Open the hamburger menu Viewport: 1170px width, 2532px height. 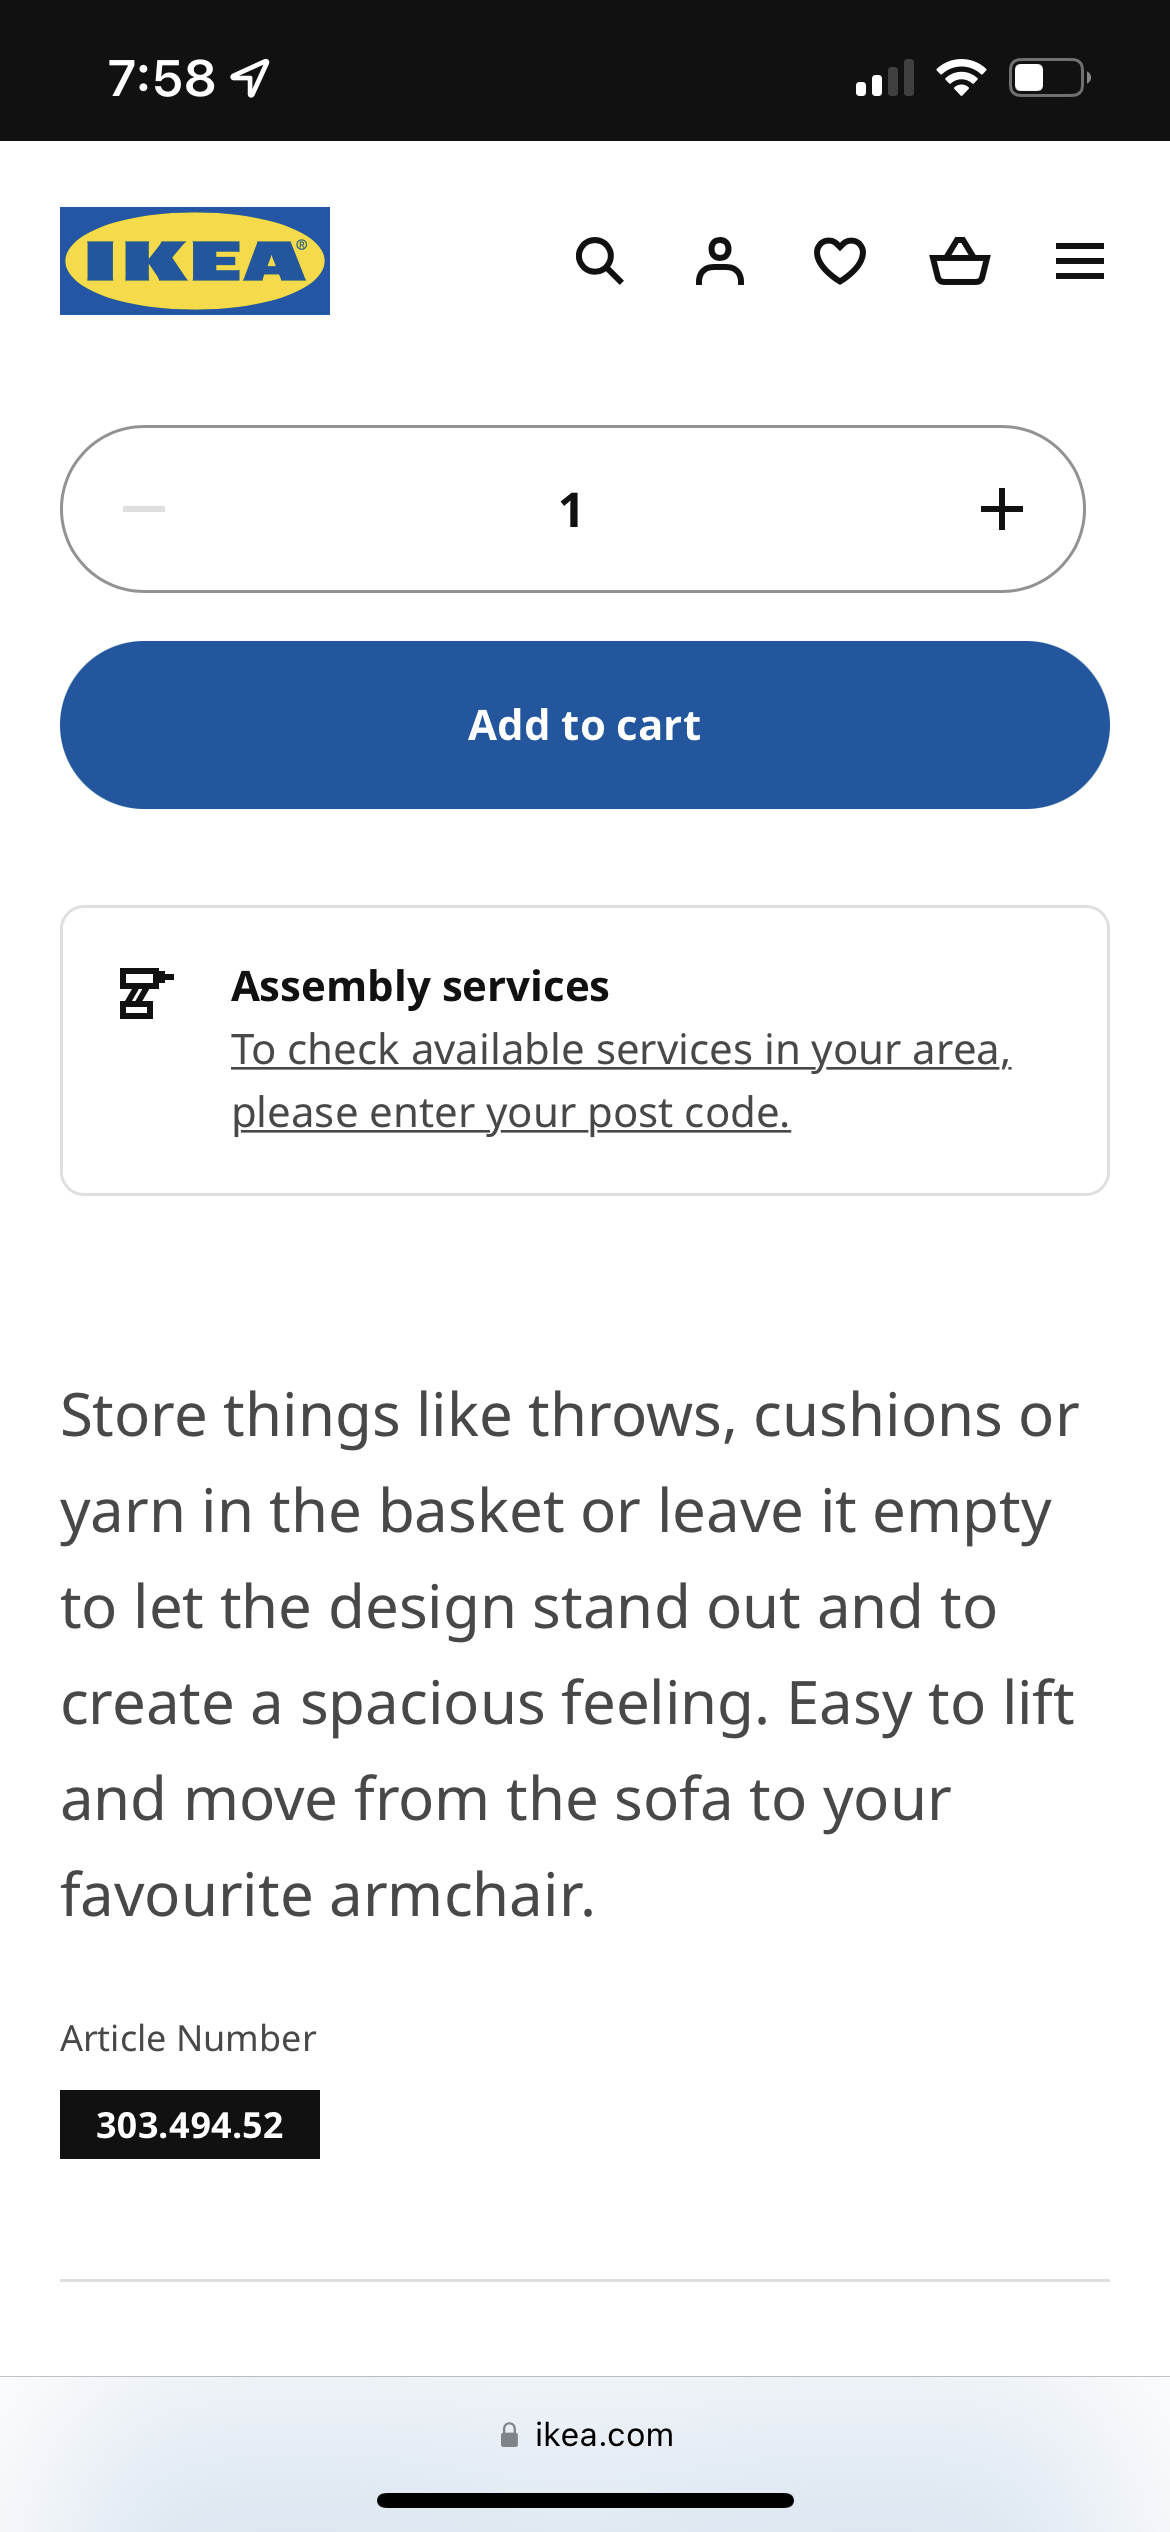(1080, 262)
